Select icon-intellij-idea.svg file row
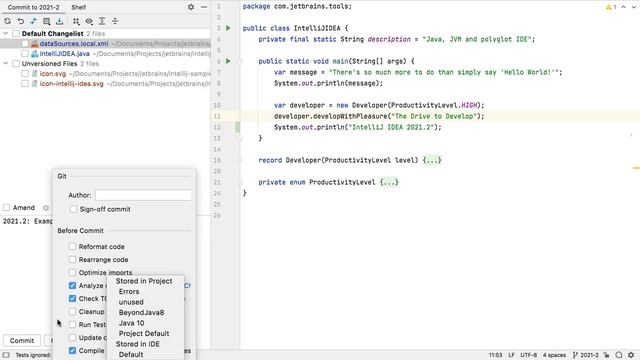Viewport: 640px width, 360px height. tap(105, 84)
